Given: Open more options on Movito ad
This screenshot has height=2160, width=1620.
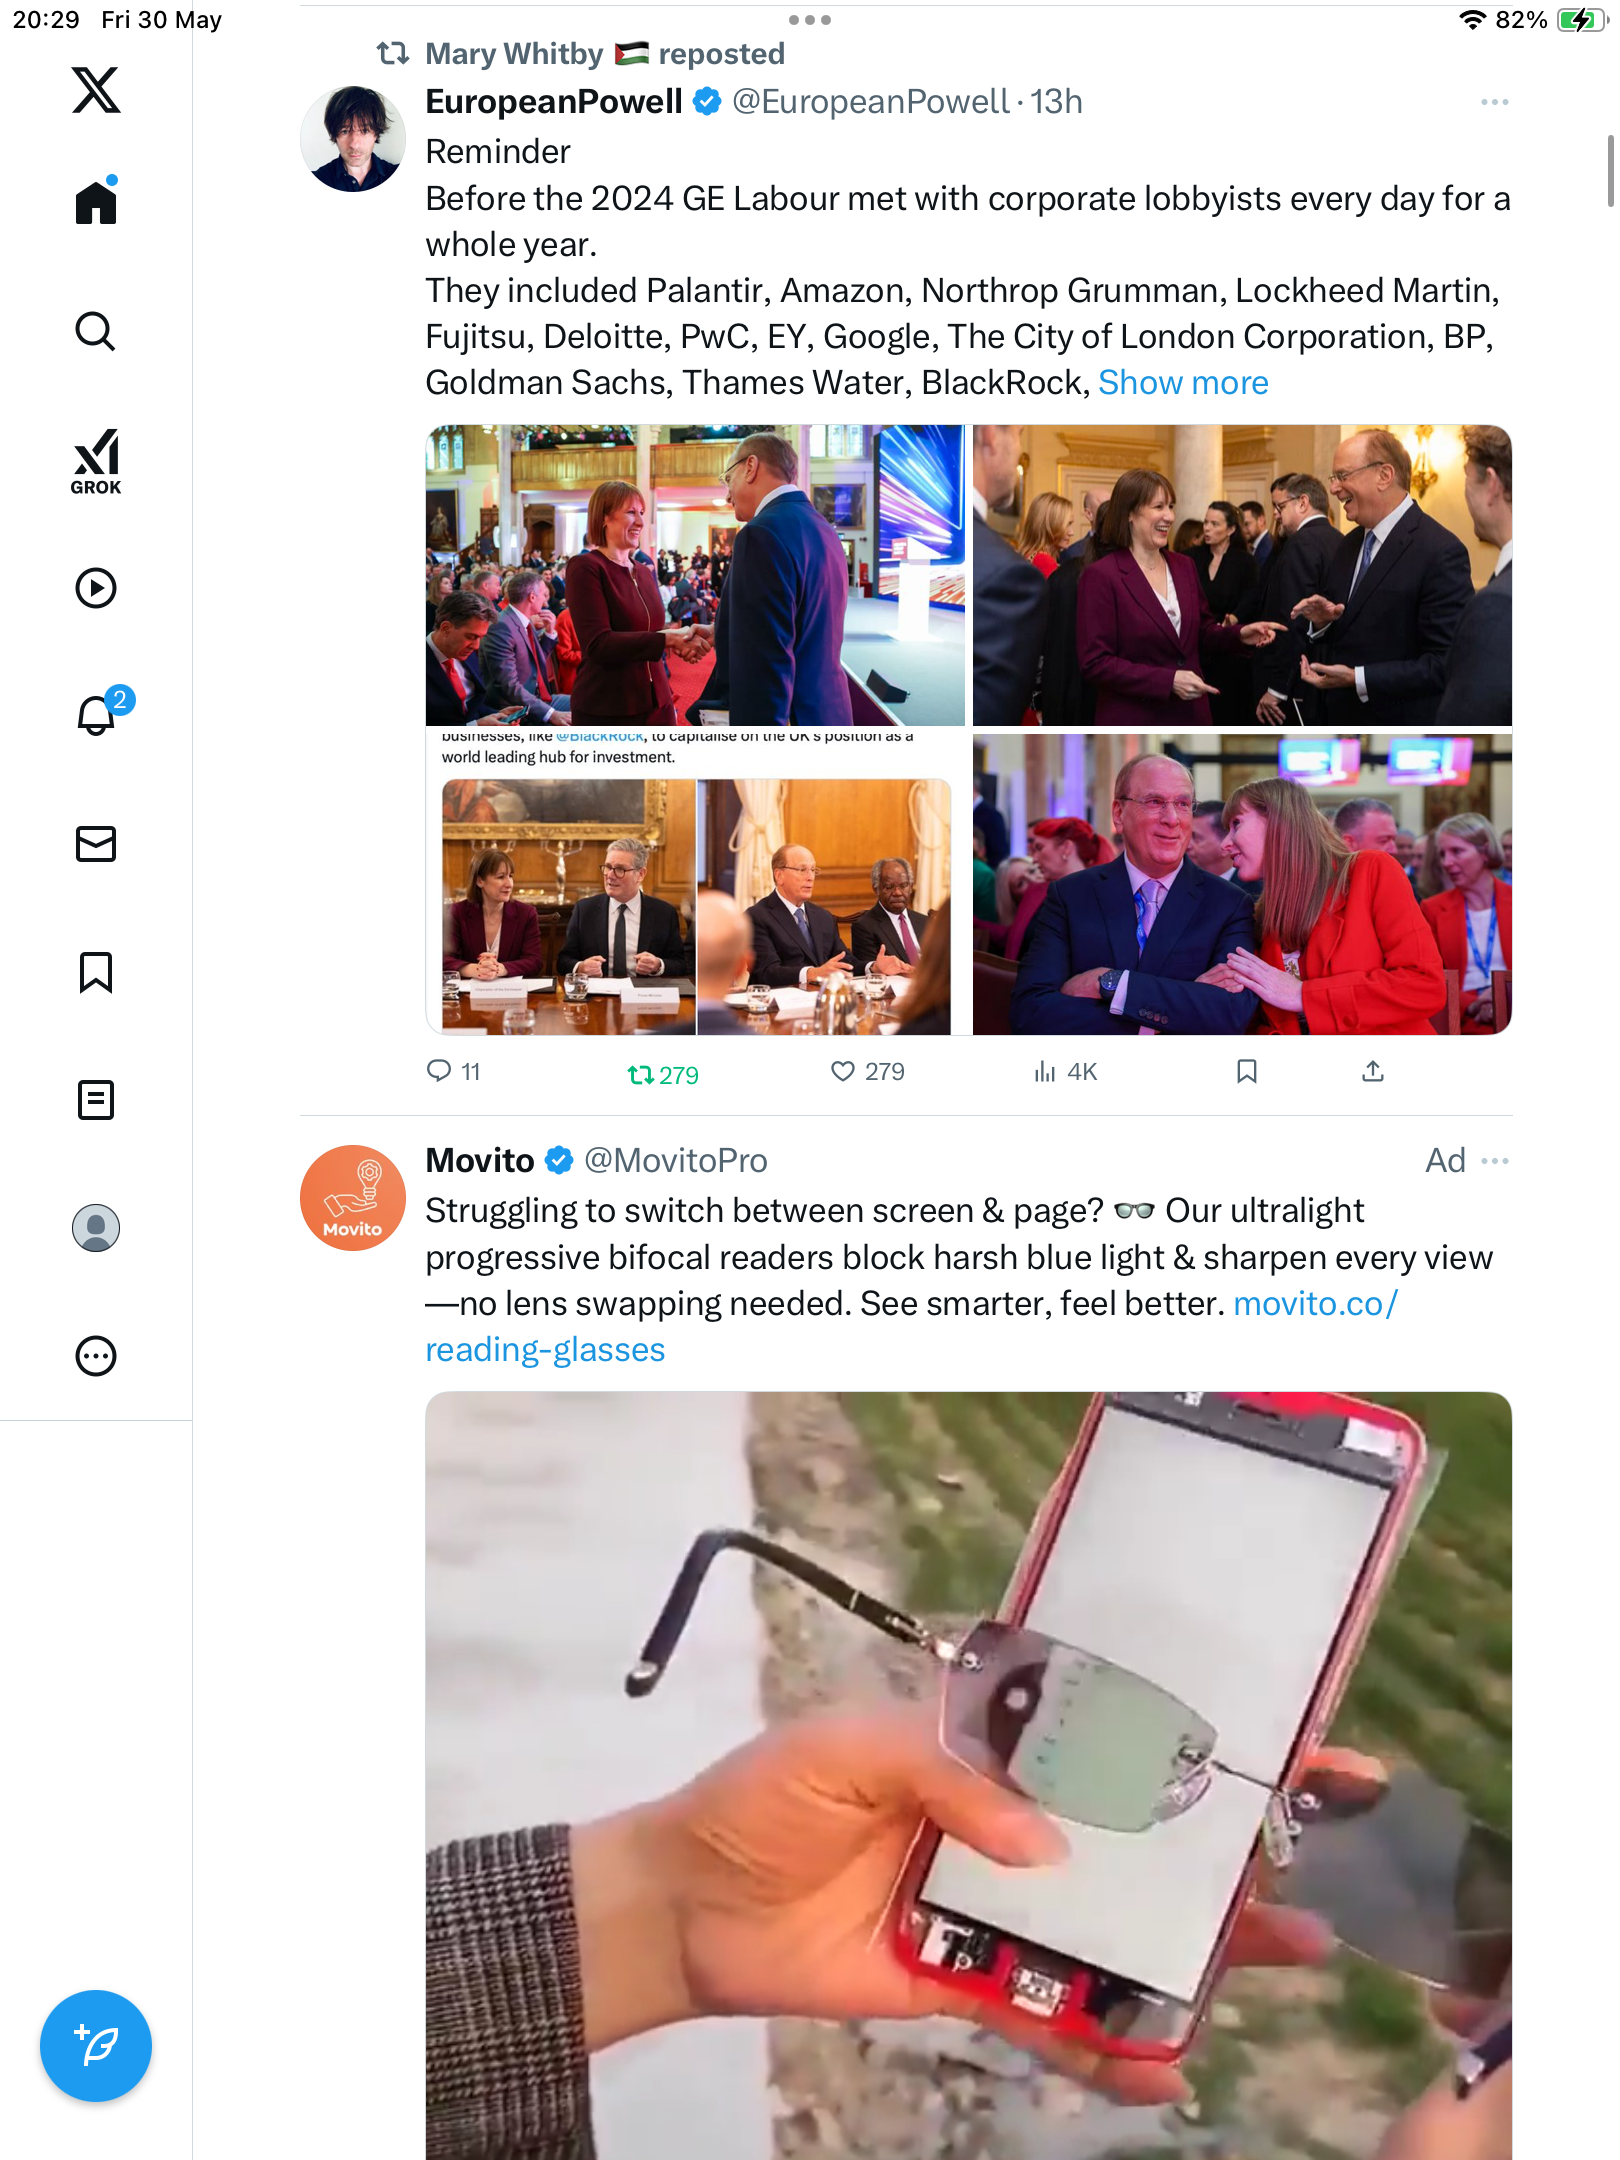Looking at the screenshot, I should click(1494, 1161).
